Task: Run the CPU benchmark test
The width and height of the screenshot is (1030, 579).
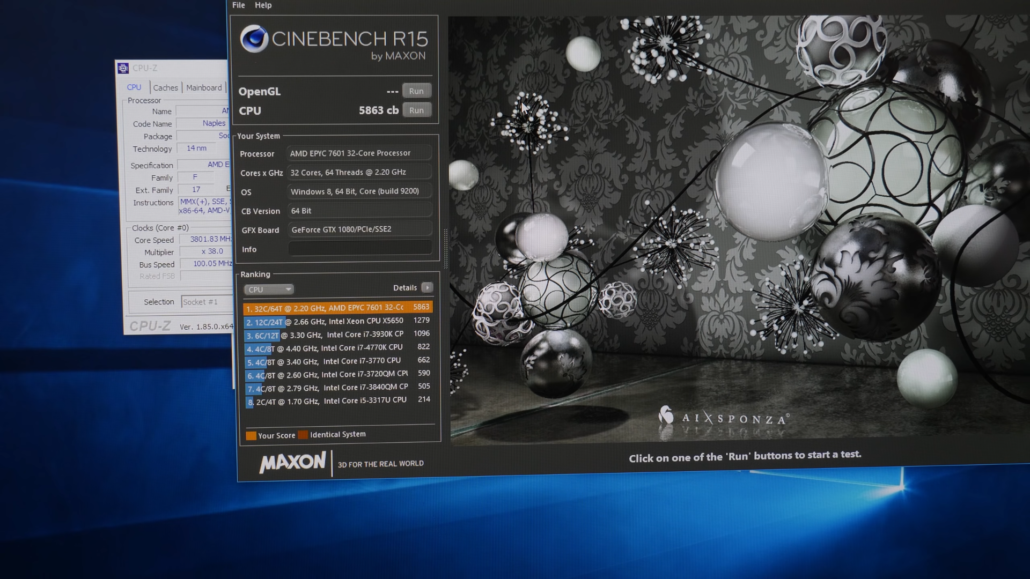Action: pos(416,110)
